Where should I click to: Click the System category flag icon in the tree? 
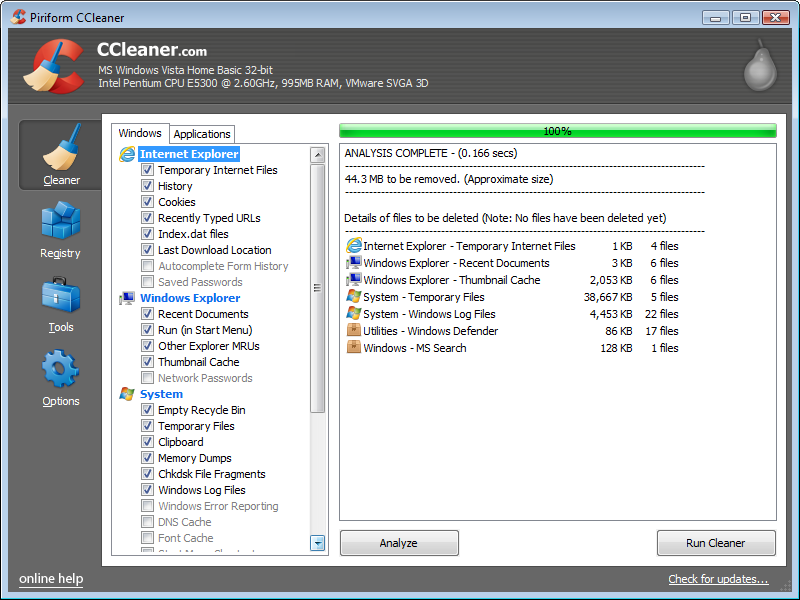(x=127, y=394)
